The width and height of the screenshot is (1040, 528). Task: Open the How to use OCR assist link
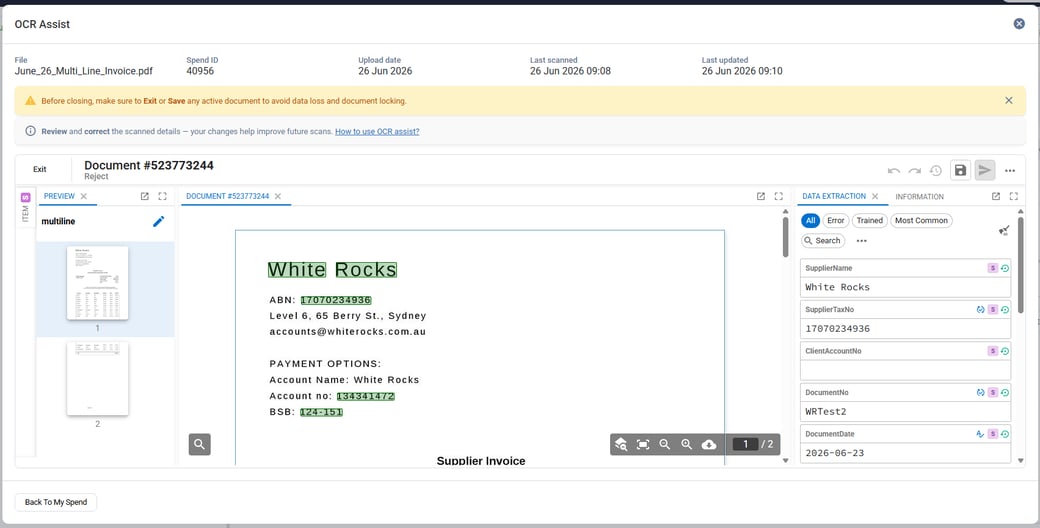coord(377,131)
